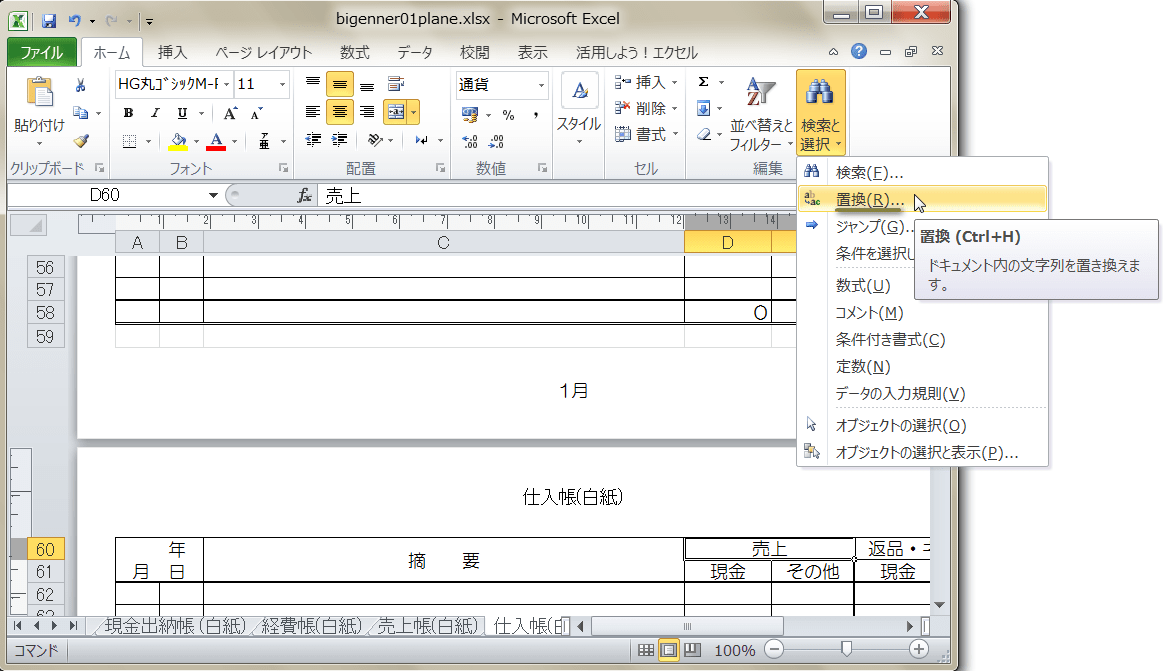Open the fill color dropdown arrow
Image resolution: width=1166 pixels, height=671 pixels.
pyautogui.click(x=196, y=141)
